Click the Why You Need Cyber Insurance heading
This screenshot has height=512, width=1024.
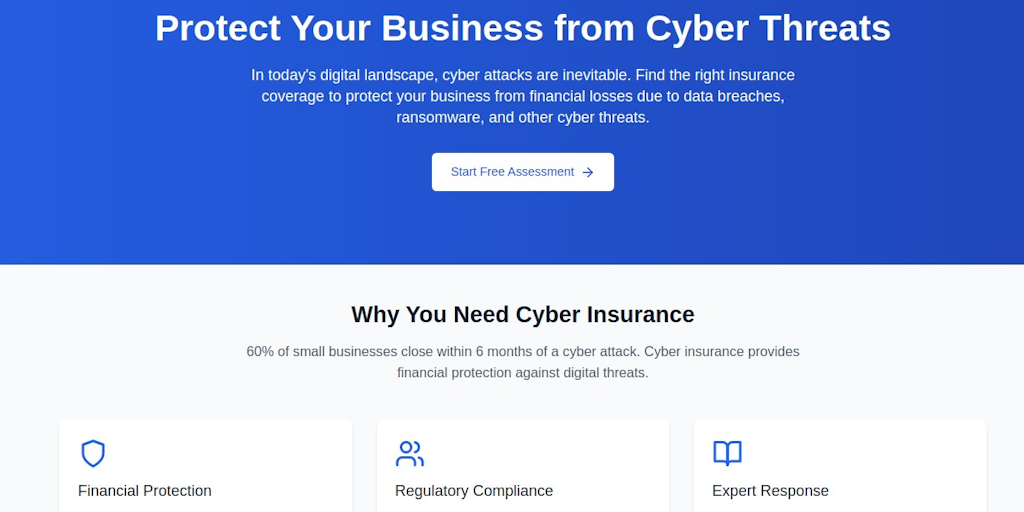tap(522, 314)
